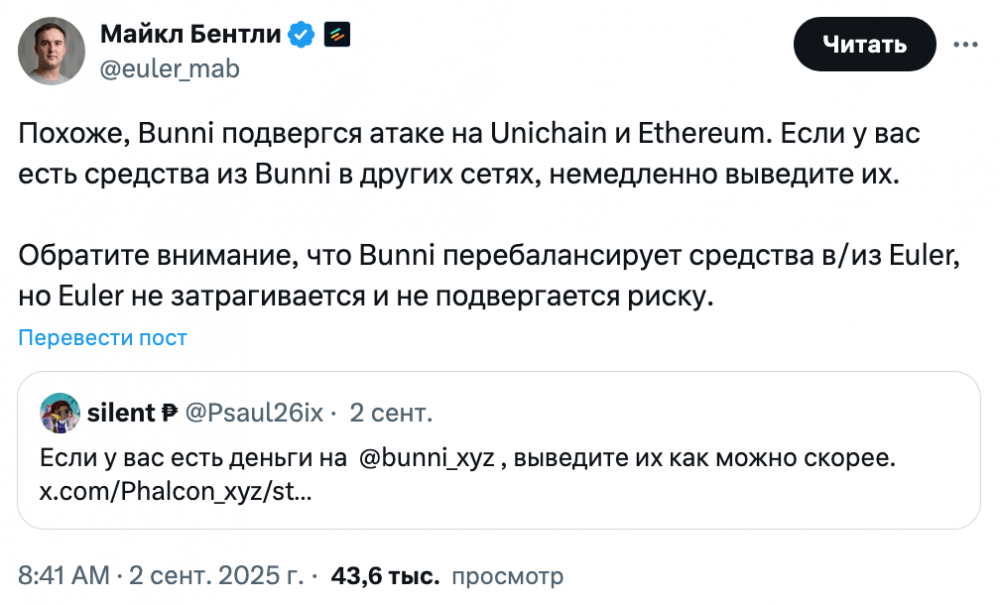Open the @Psaul26ix handle

pos(254,413)
